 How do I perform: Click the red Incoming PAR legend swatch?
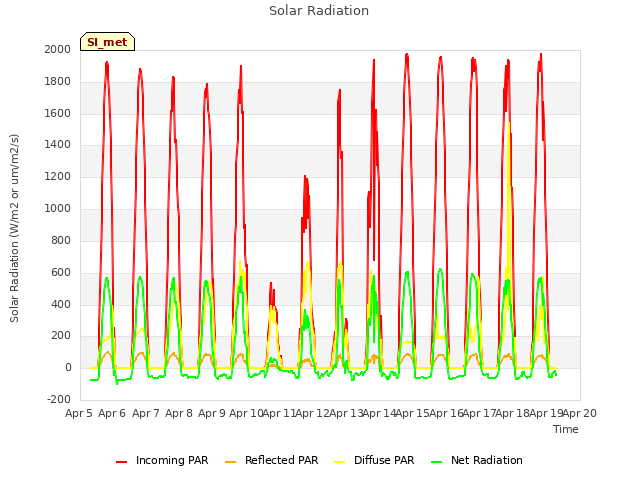pos(121,462)
